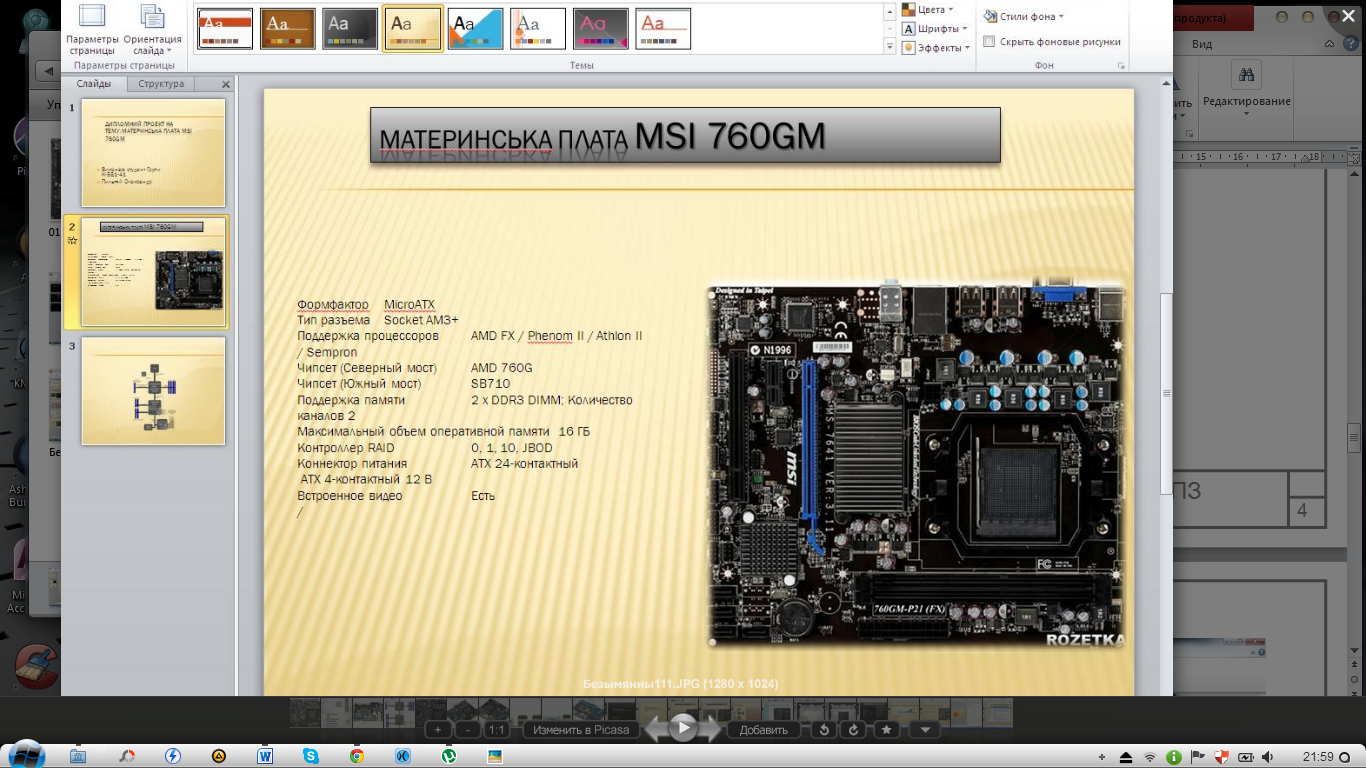Rotate the photo counterclockwise
Screen dimensions: 1366x768
tap(824, 730)
